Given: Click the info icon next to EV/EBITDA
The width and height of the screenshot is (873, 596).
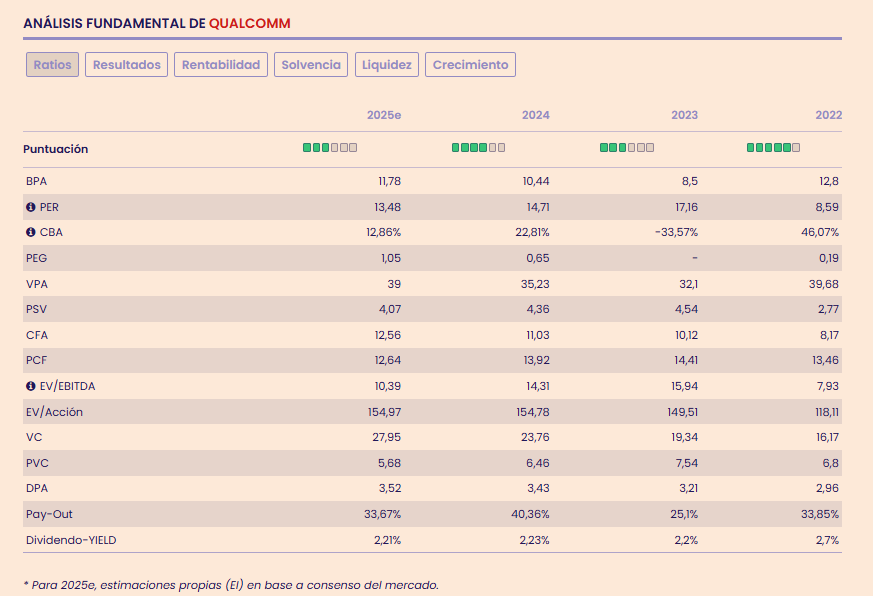Looking at the screenshot, I should pyautogui.click(x=31, y=386).
